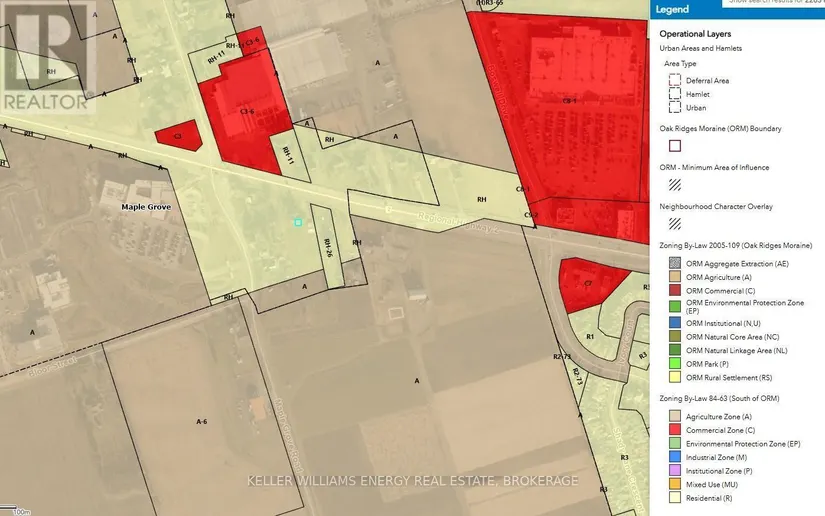The width and height of the screenshot is (825, 516).
Task: Click the 'Urban Areas and Hamlets' layer title
Action: point(700,48)
